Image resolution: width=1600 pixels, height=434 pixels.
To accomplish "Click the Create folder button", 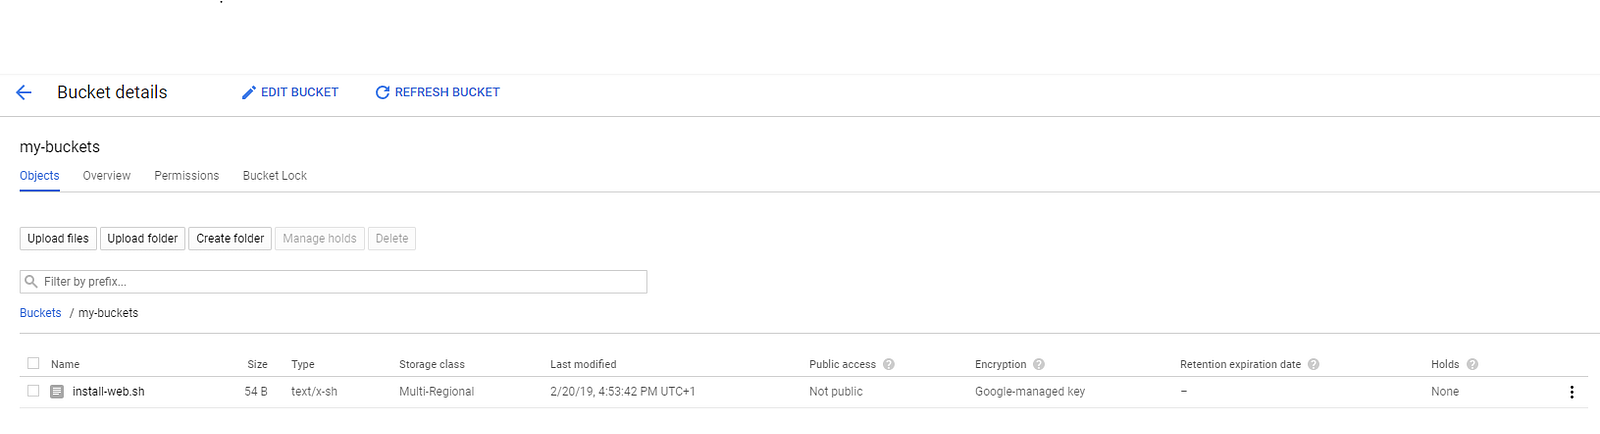I will (x=230, y=239).
